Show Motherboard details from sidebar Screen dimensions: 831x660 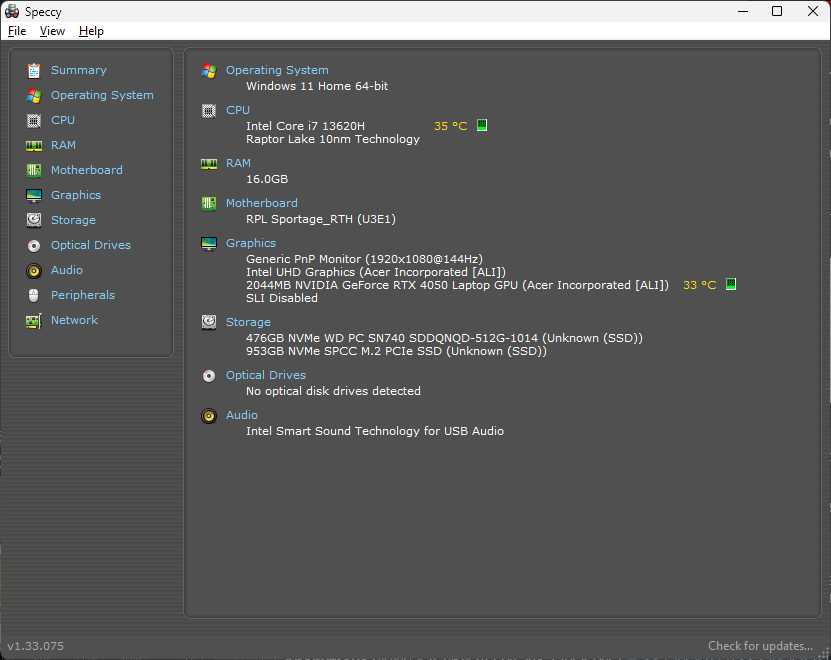pos(86,170)
